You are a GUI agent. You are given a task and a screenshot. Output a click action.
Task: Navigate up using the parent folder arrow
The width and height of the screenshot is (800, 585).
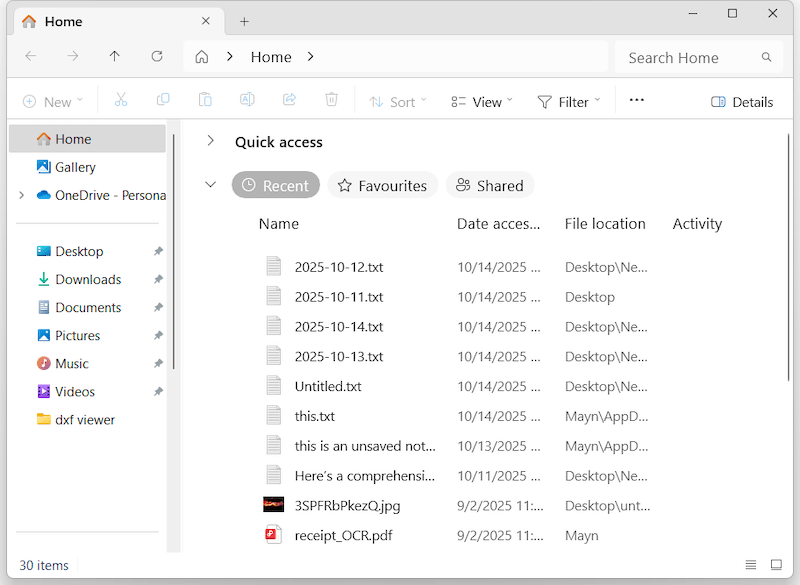[115, 57]
